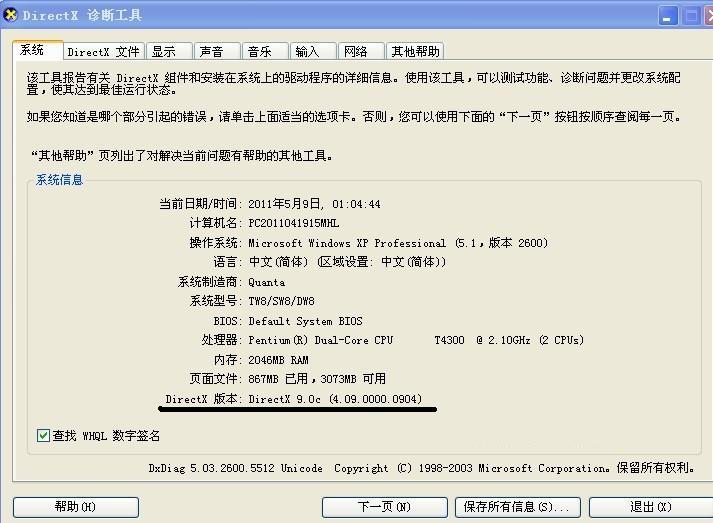Click the 退出(X) button
Screen dimensions: 713x523
point(651,507)
